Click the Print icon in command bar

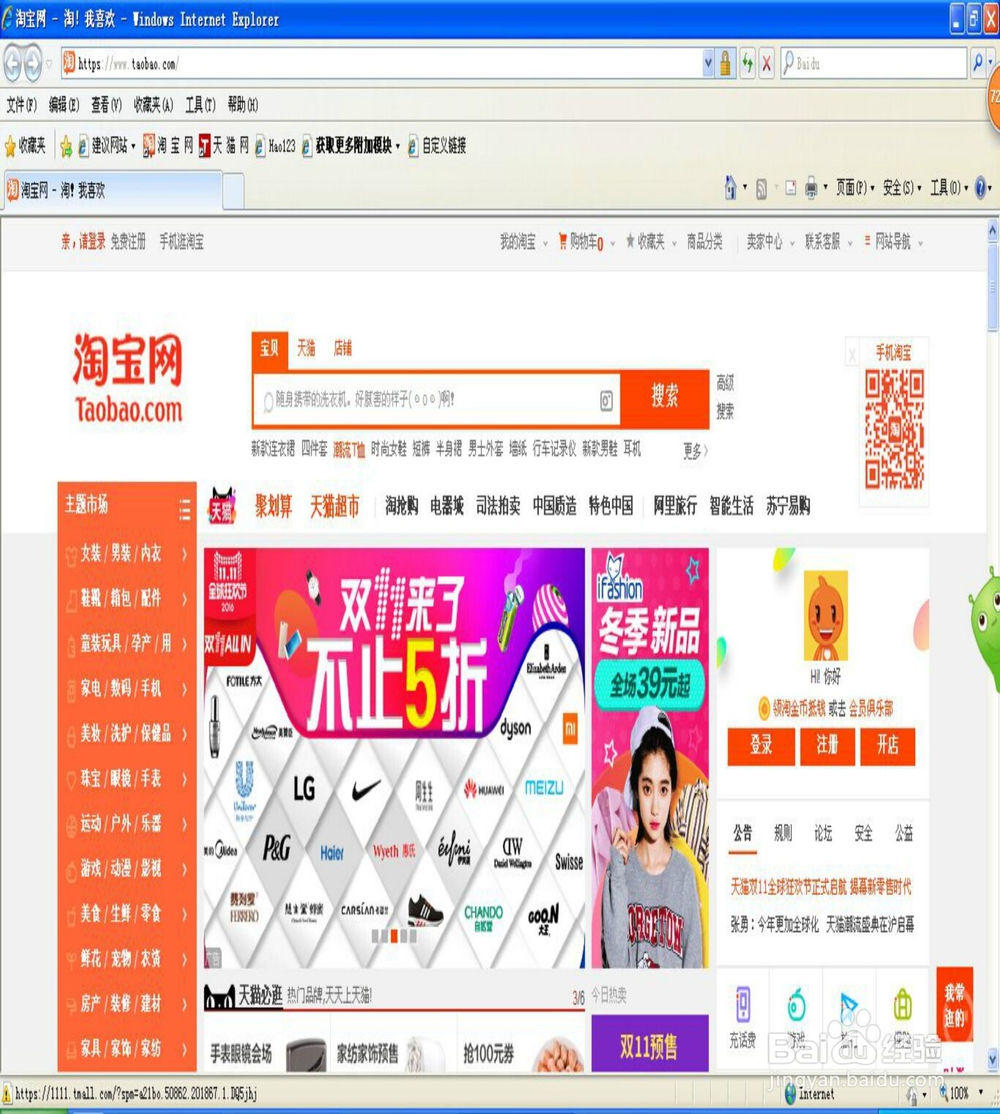point(811,188)
